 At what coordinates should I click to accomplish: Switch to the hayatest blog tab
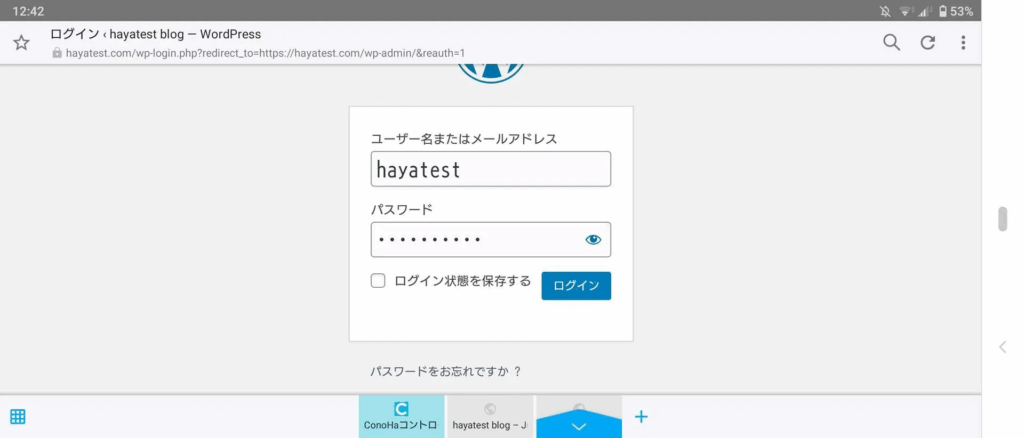click(x=489, y=416)
